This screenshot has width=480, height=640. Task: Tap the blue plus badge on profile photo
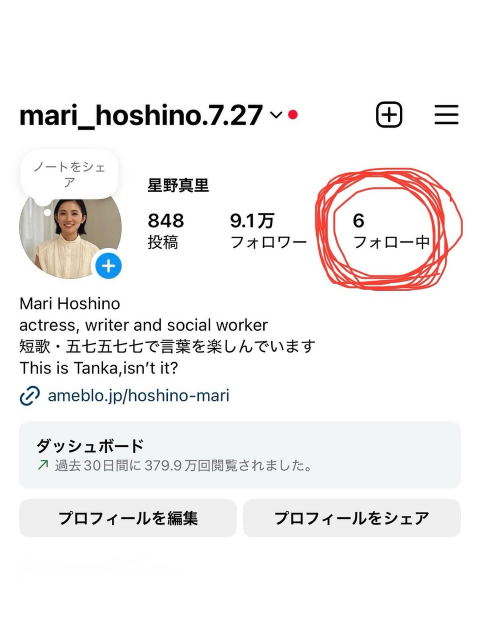(x=109, y=266)
